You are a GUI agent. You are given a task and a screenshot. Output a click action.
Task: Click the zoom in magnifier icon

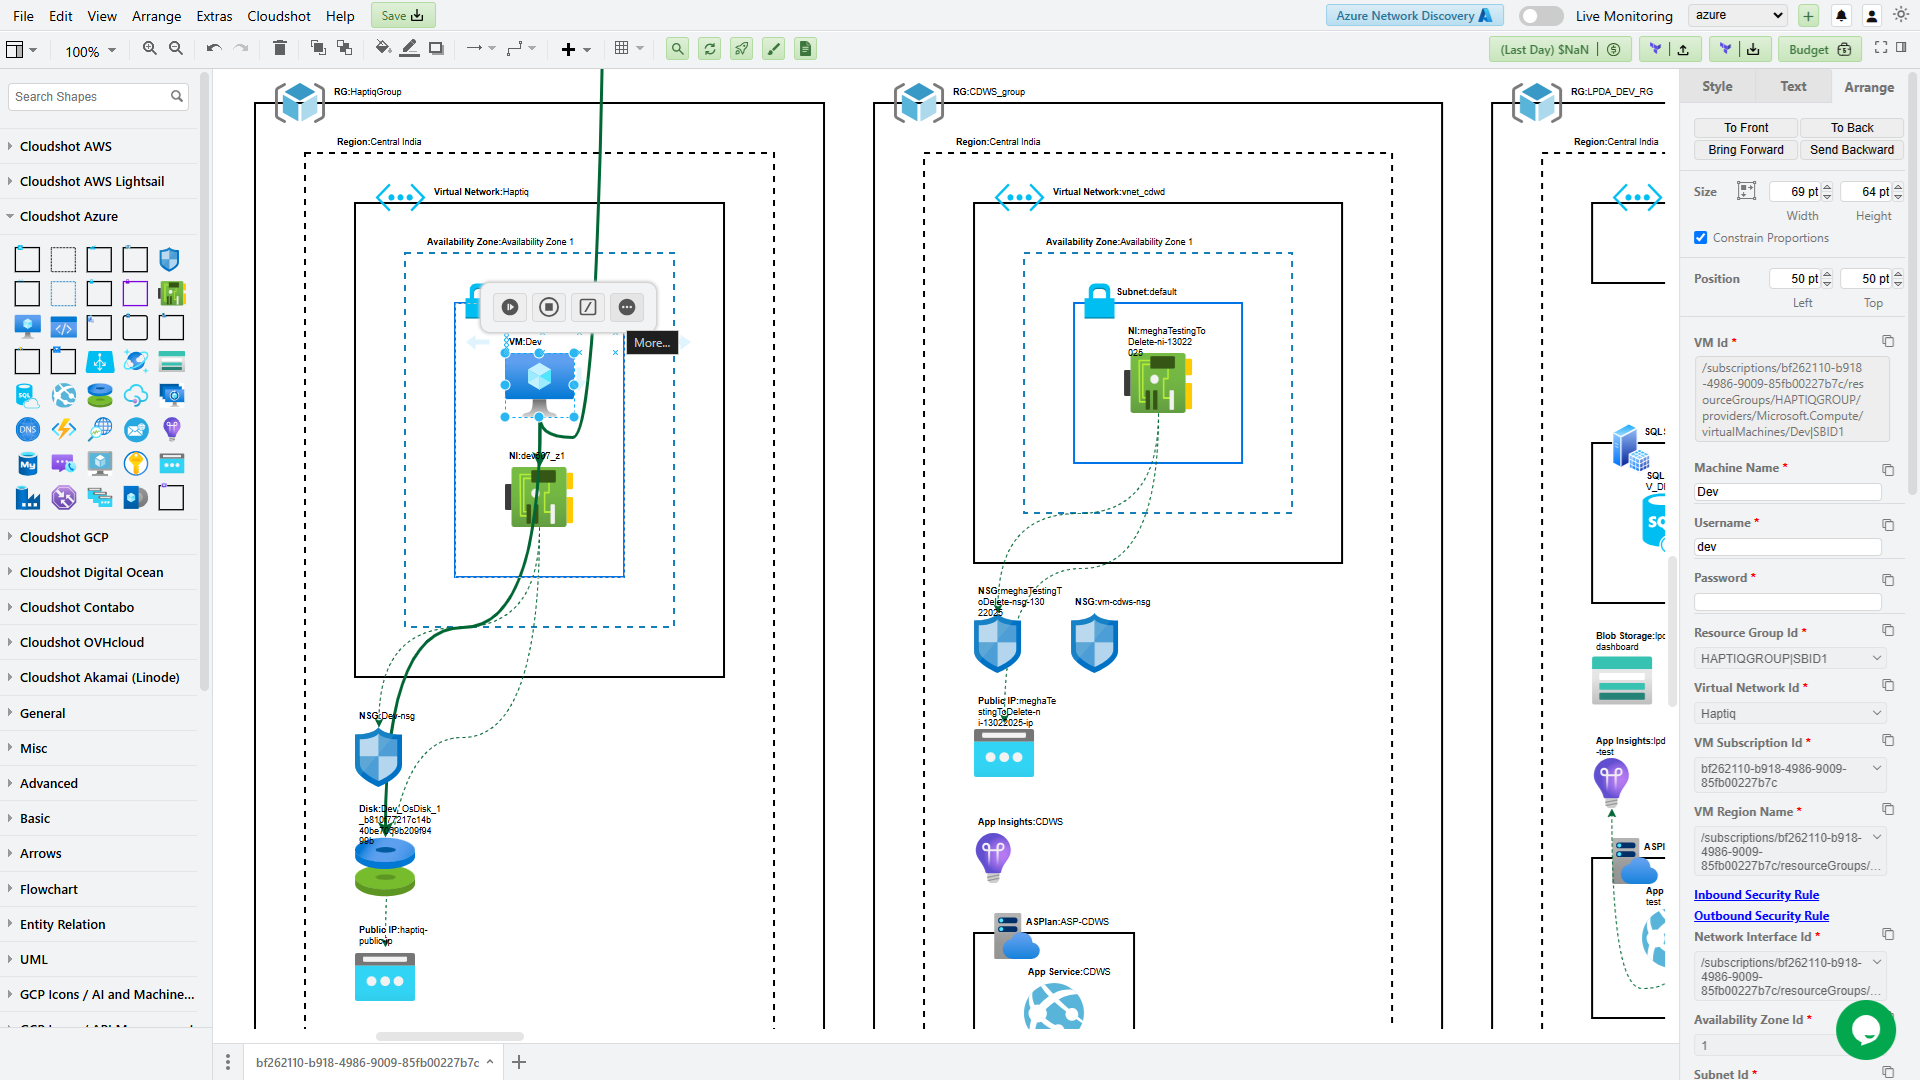tap(150, 48)
